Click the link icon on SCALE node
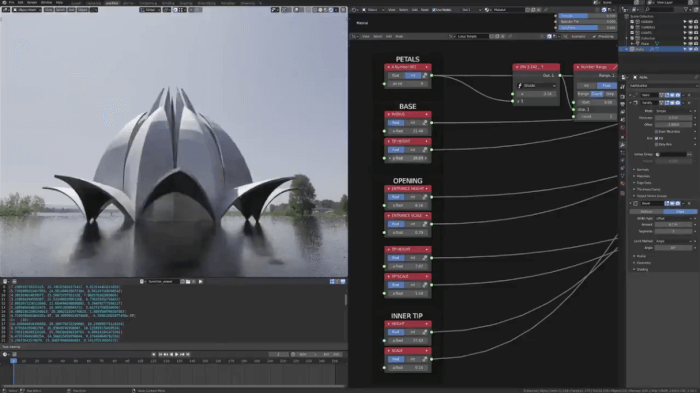Viewport: 700px width, 393px height. pyautogui.click(x=425, y=359)
